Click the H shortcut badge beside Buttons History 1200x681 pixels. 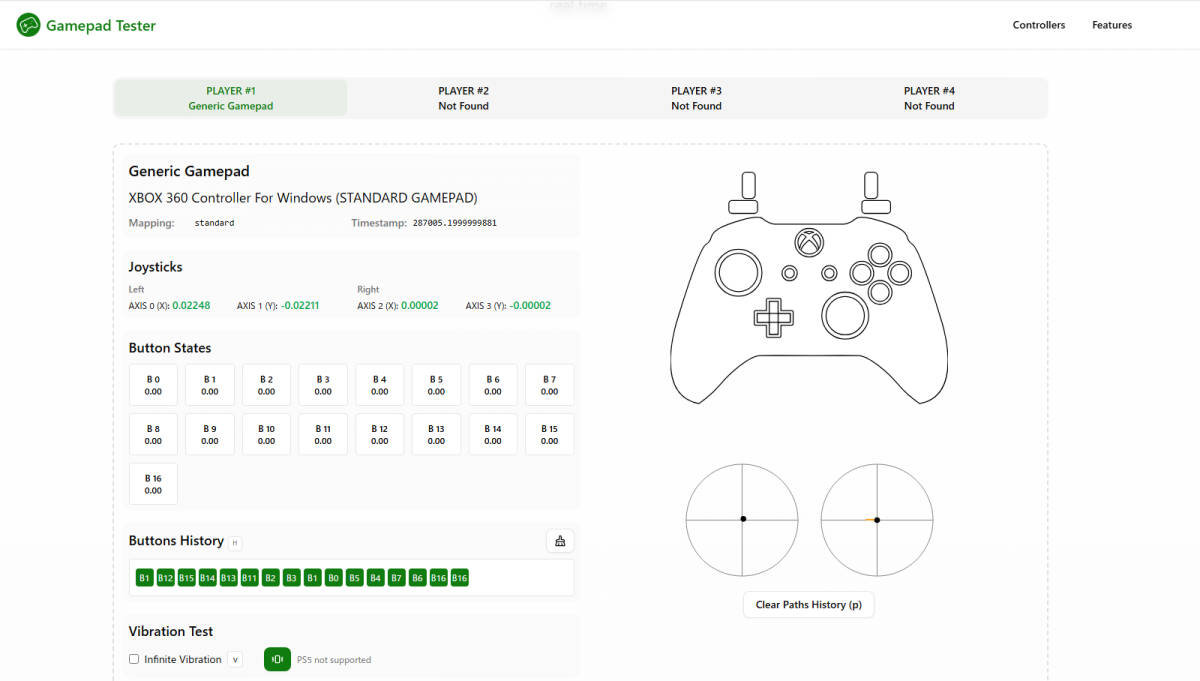click(x=235, y=543)
